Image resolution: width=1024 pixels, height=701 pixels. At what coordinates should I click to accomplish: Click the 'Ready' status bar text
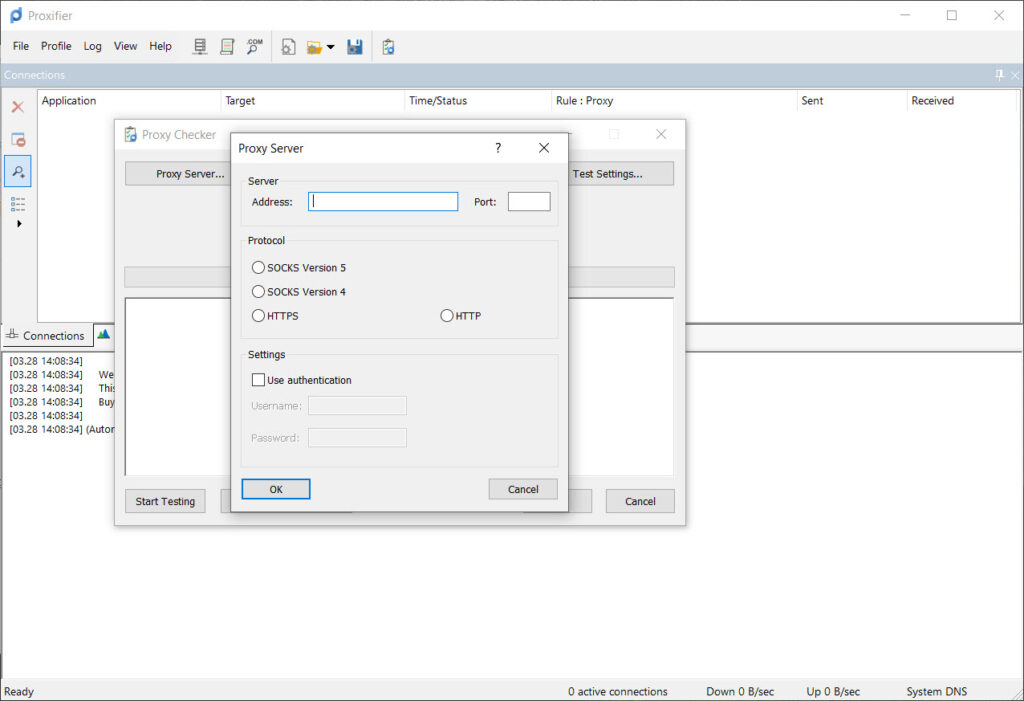(x=19, y=691)
